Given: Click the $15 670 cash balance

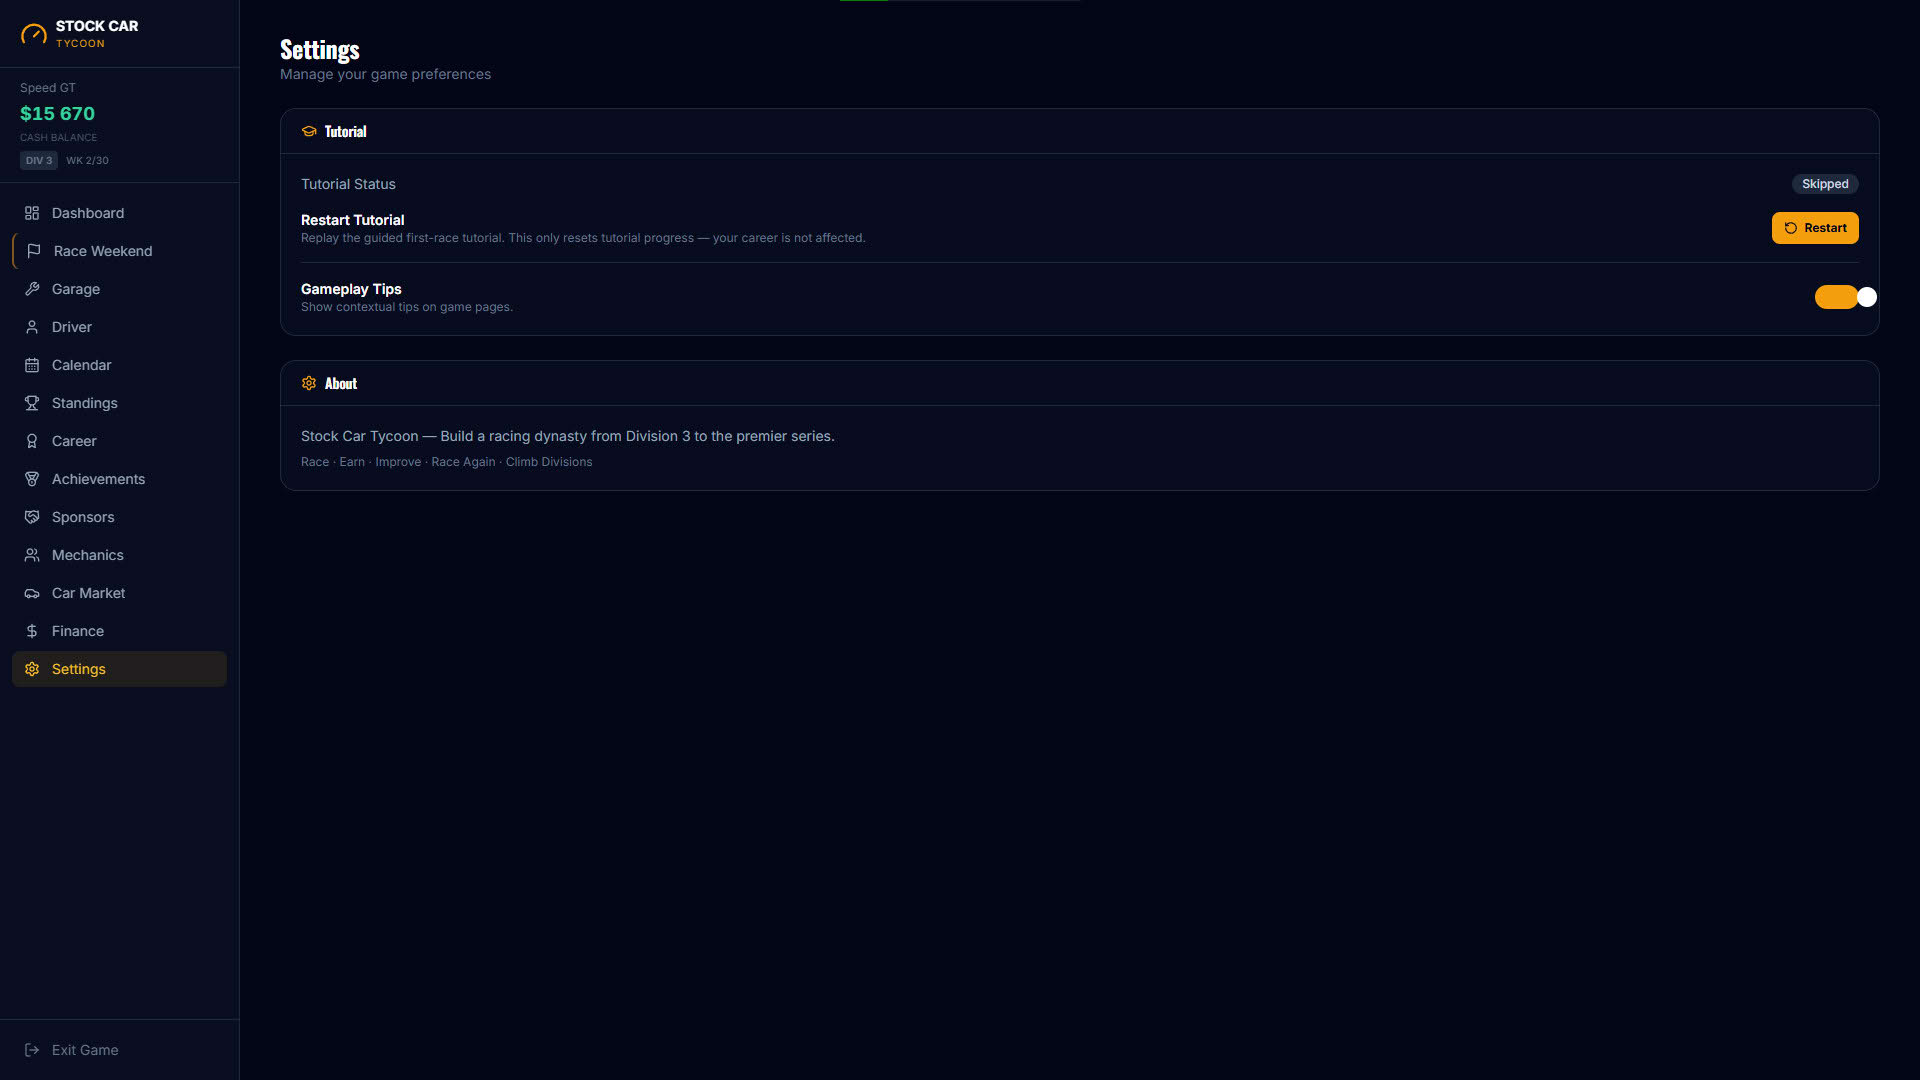Looking at the screenshot, I should tap(58, 114).
